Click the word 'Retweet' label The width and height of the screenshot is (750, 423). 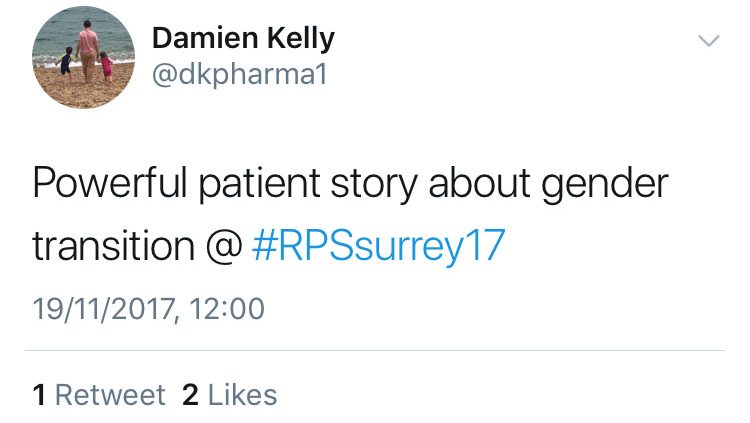point(110,395)
